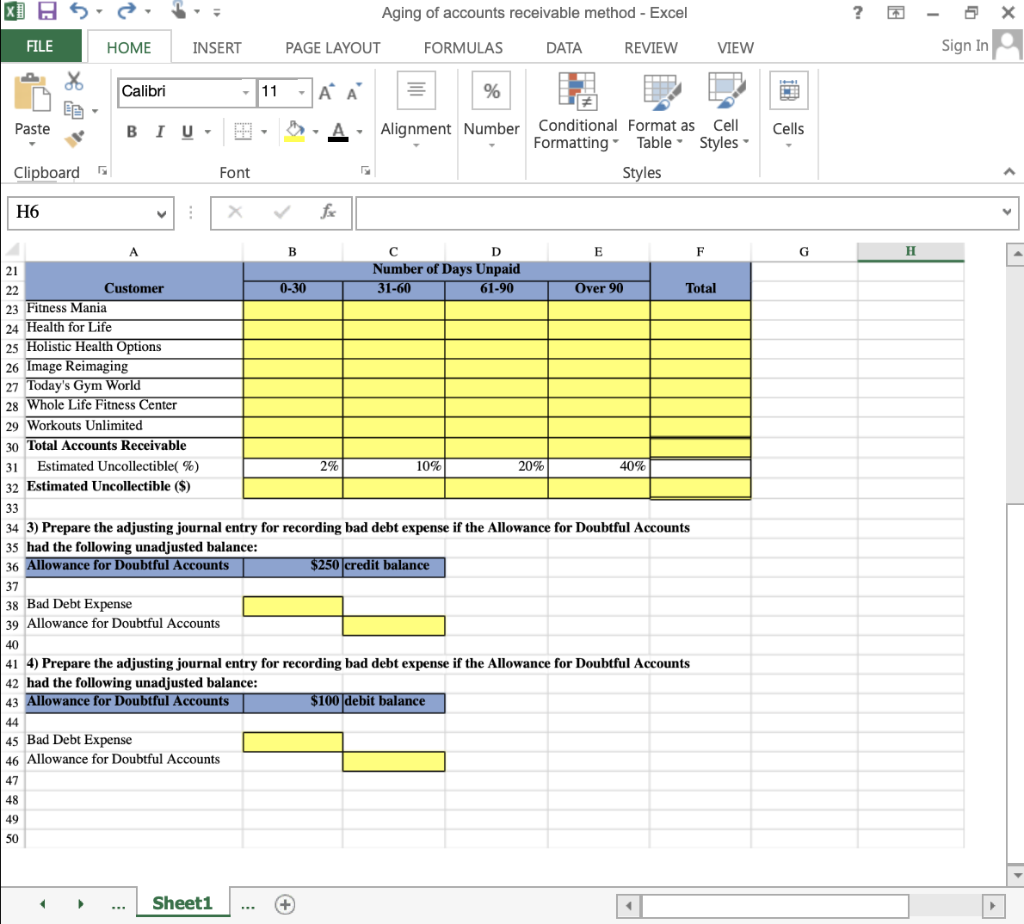Viewport: 1024px width, 924px height.
Task: Increase font size with large A icon
Action: tap(327, 92)
